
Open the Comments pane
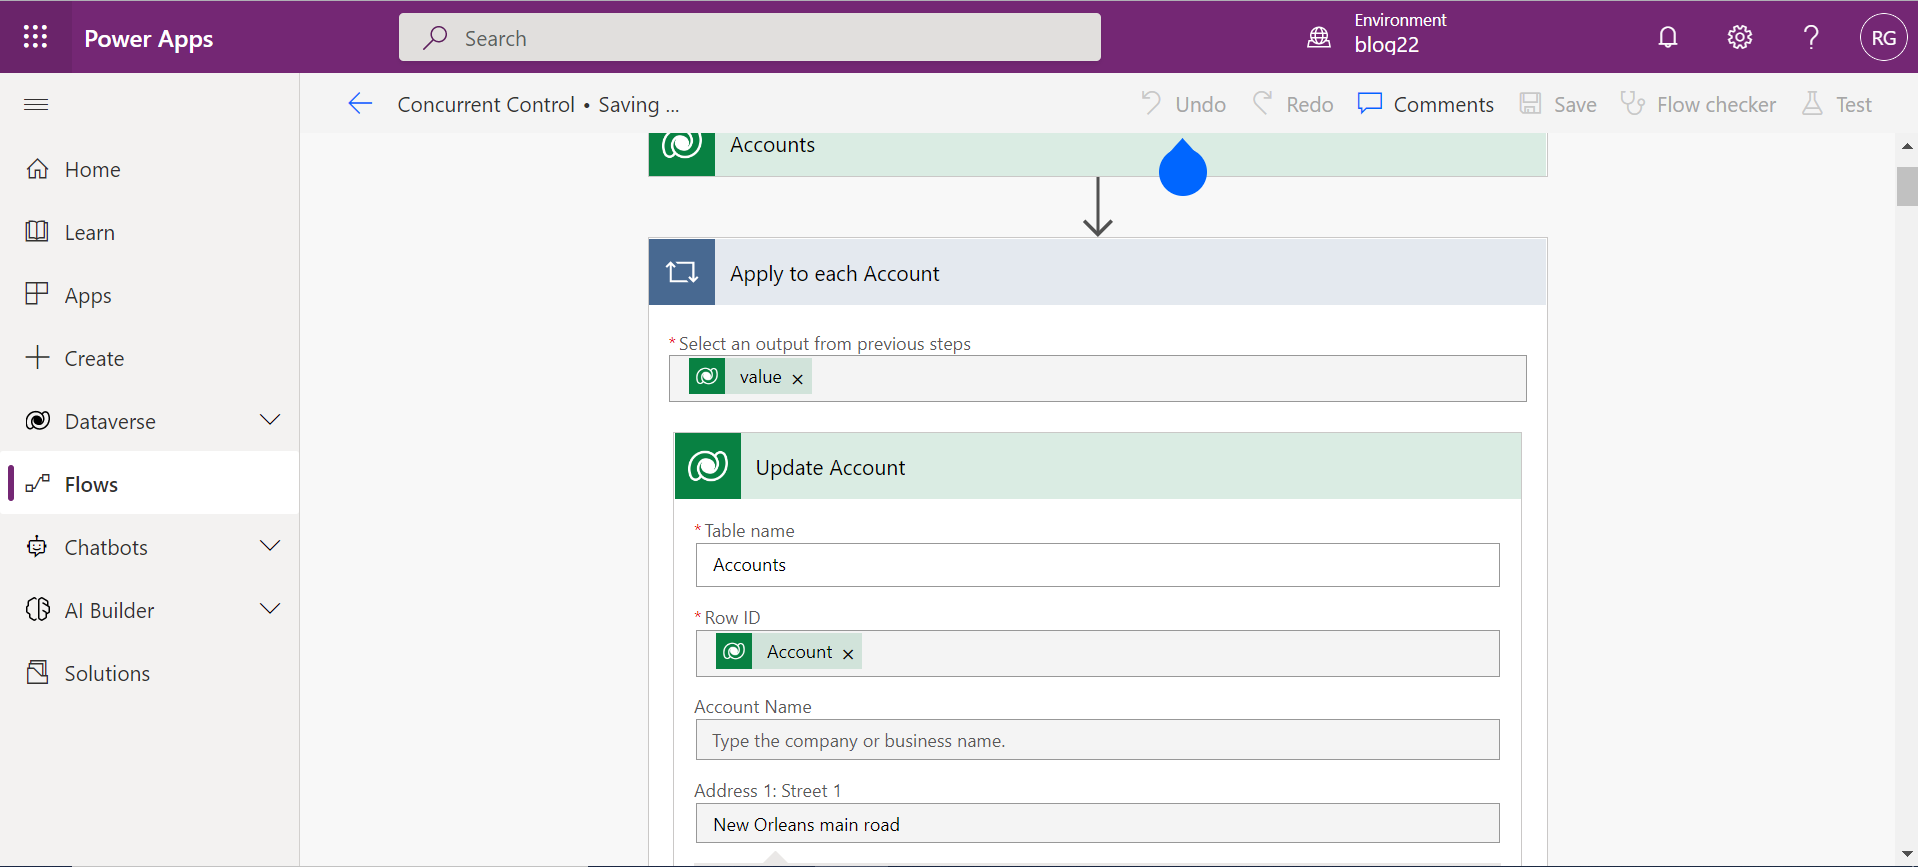pyautogui.click(x=1425, y=104)
